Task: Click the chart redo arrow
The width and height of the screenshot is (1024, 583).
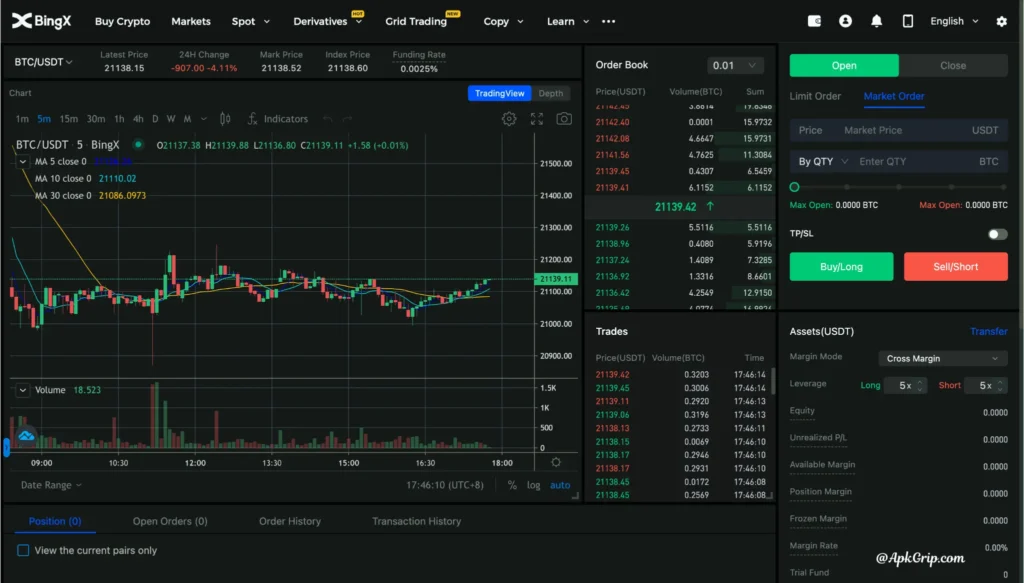Action: tap(347, 119)
